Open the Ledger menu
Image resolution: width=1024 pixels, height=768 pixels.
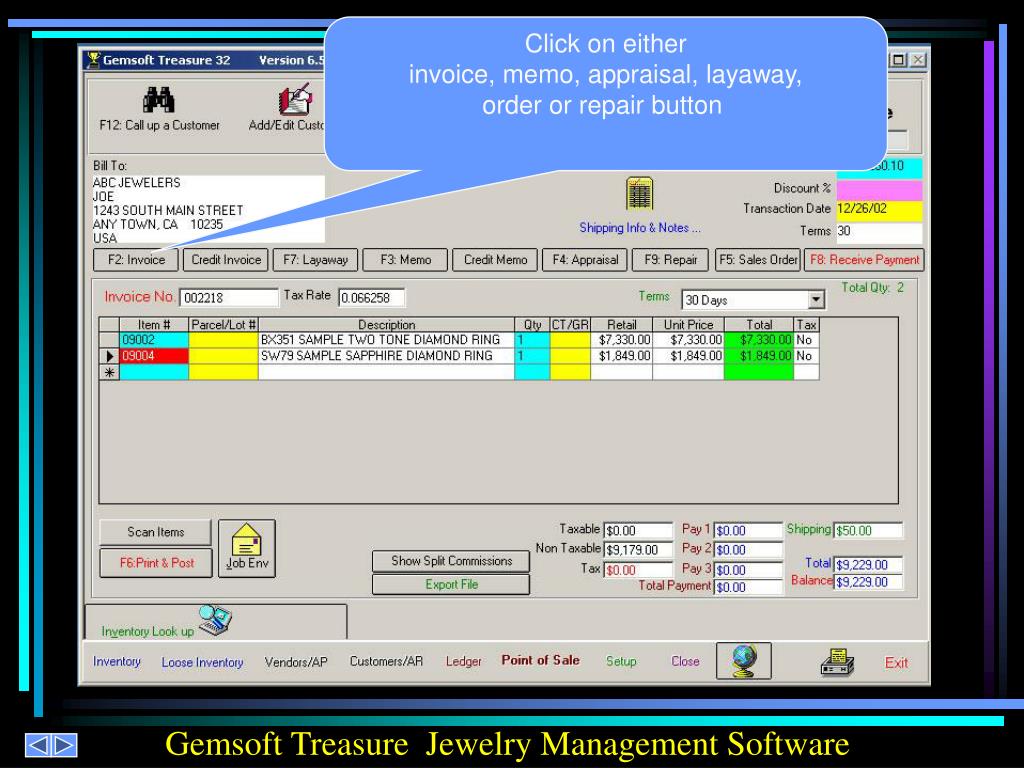(x=464, y=662)
